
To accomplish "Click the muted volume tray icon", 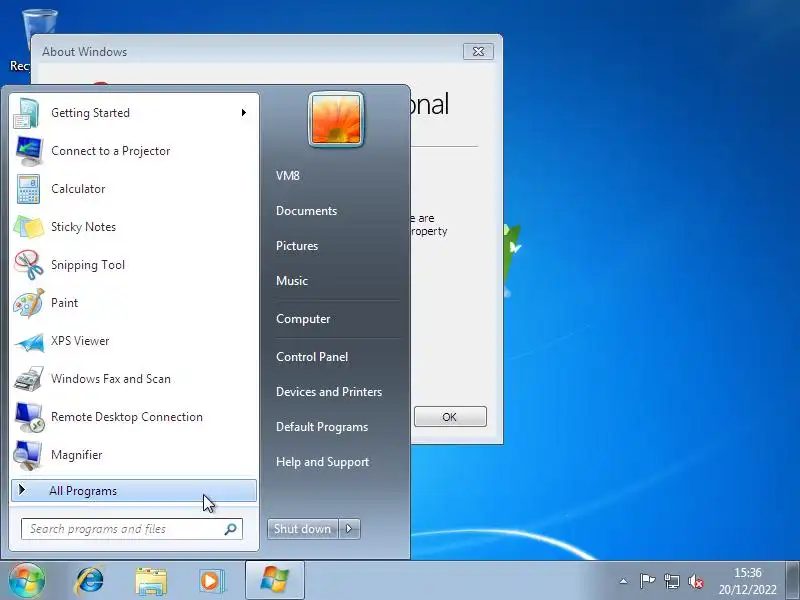I will click(x=695, y=581).
